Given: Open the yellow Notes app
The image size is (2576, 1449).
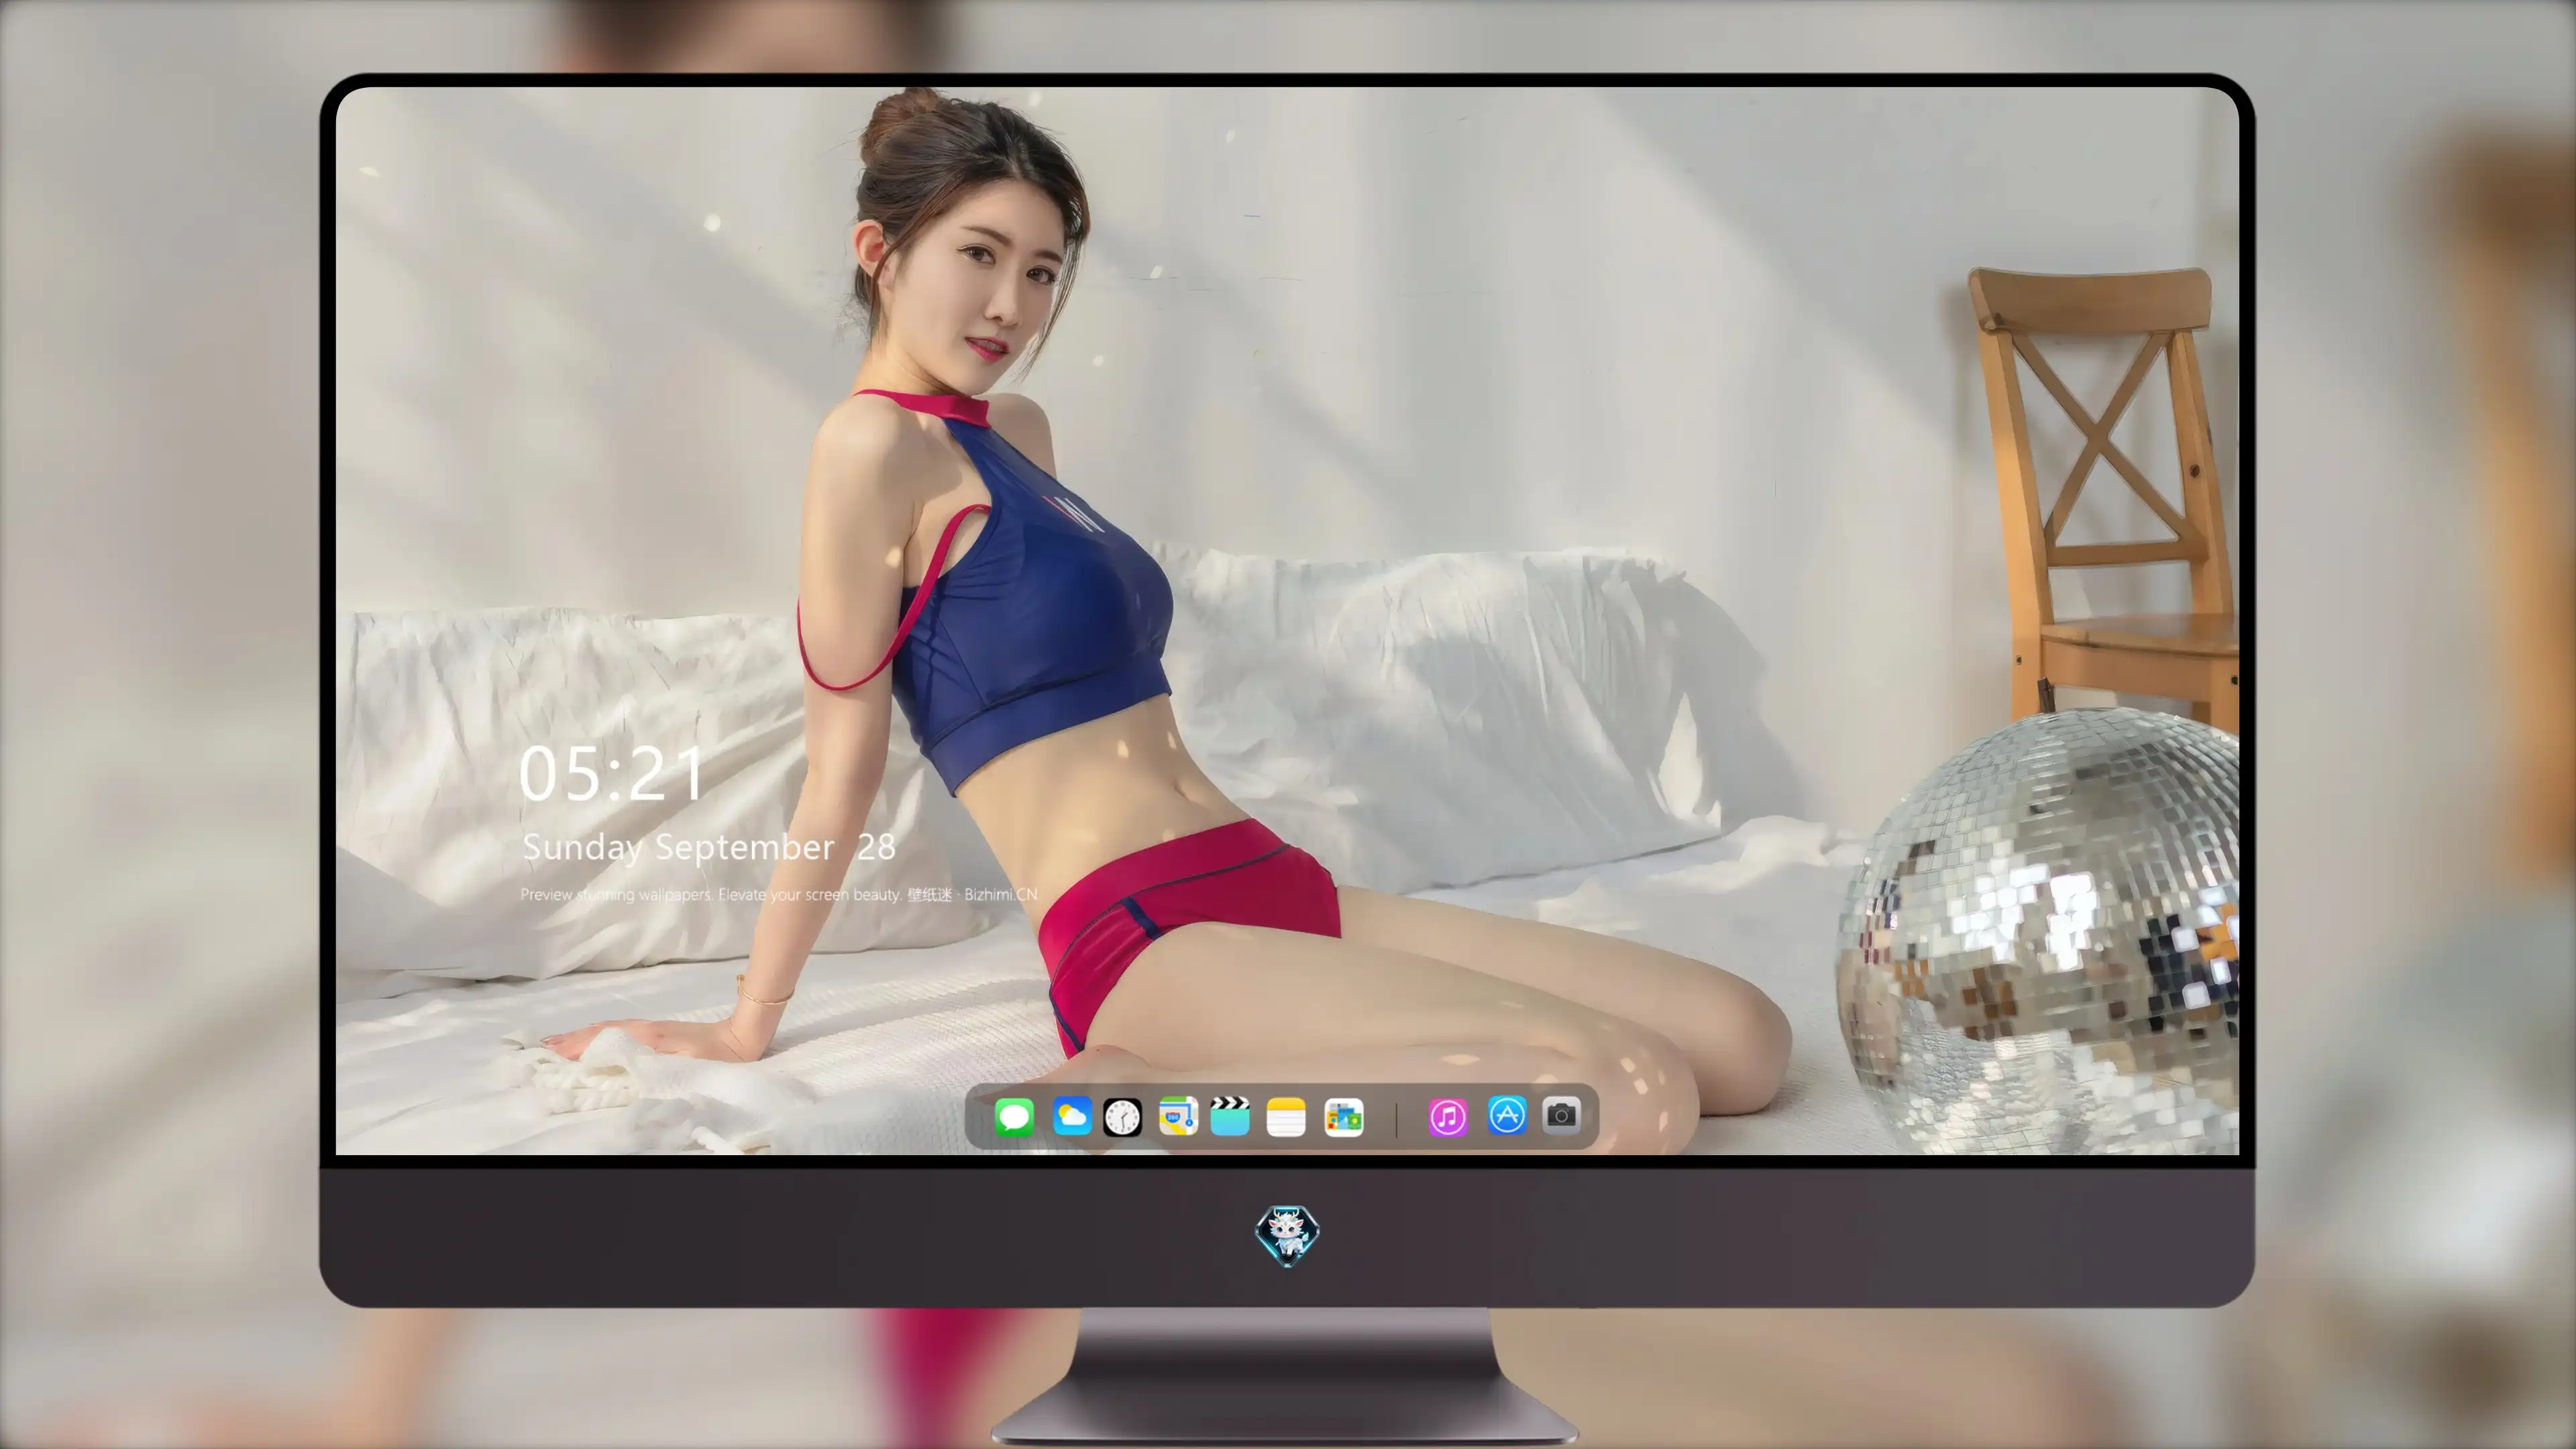Looking at the screenshot, I should [1286, 1117].
